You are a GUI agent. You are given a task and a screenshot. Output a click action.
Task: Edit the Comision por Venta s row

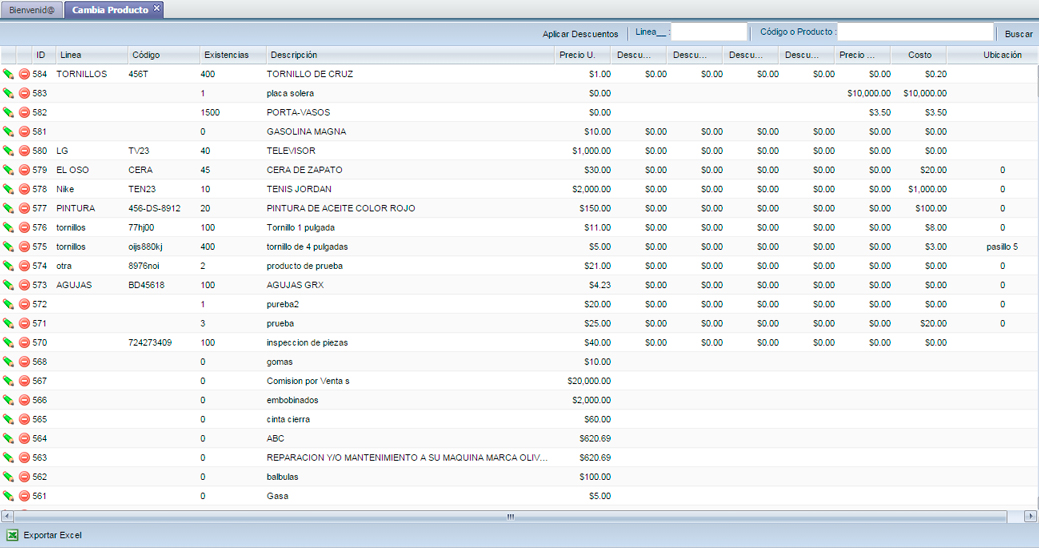click(8, 381)
